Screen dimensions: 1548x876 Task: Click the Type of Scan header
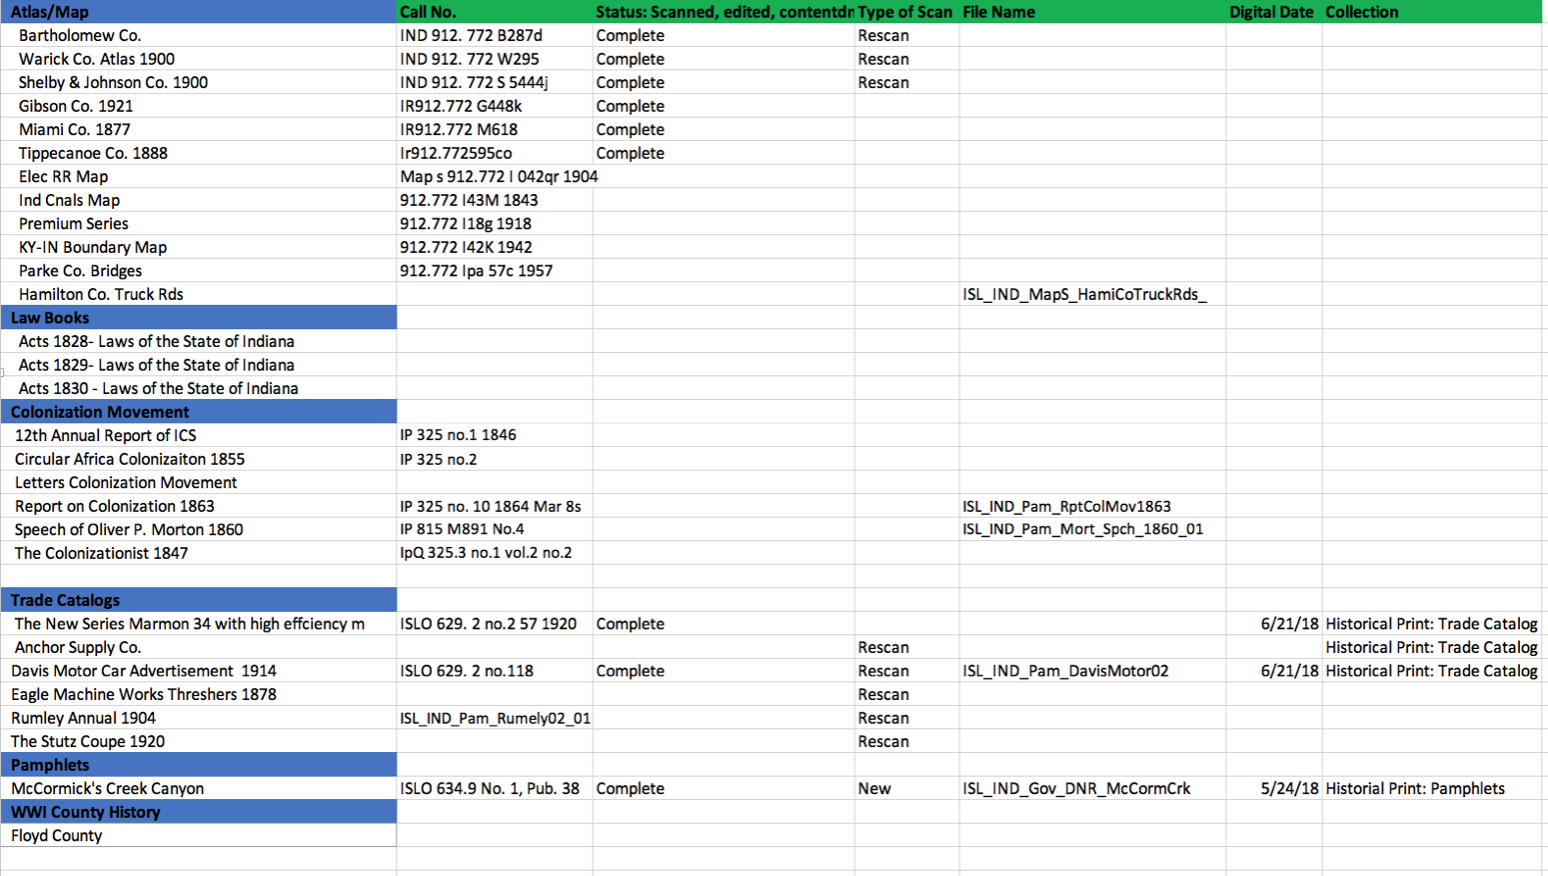point(905,12)
